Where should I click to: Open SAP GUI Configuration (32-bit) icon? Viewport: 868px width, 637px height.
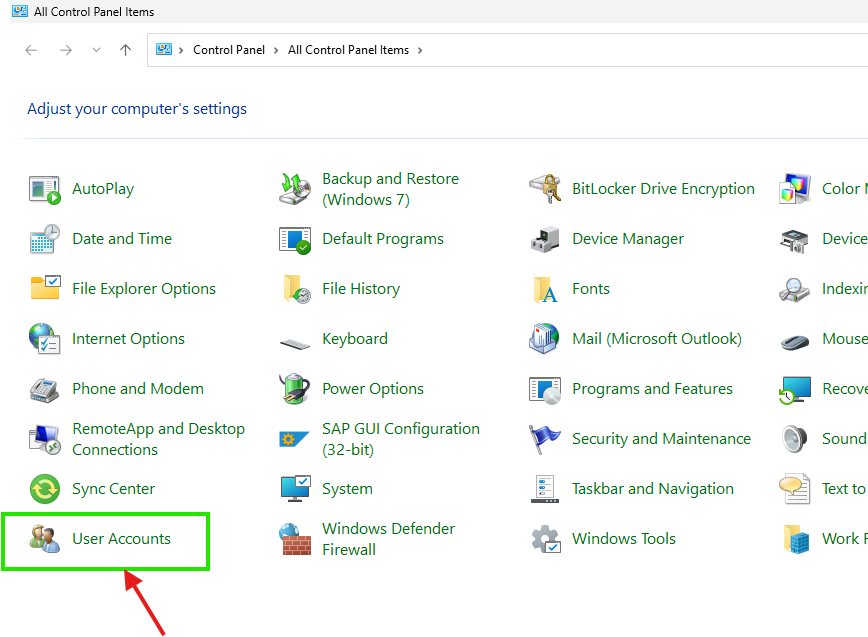point(294,439)
